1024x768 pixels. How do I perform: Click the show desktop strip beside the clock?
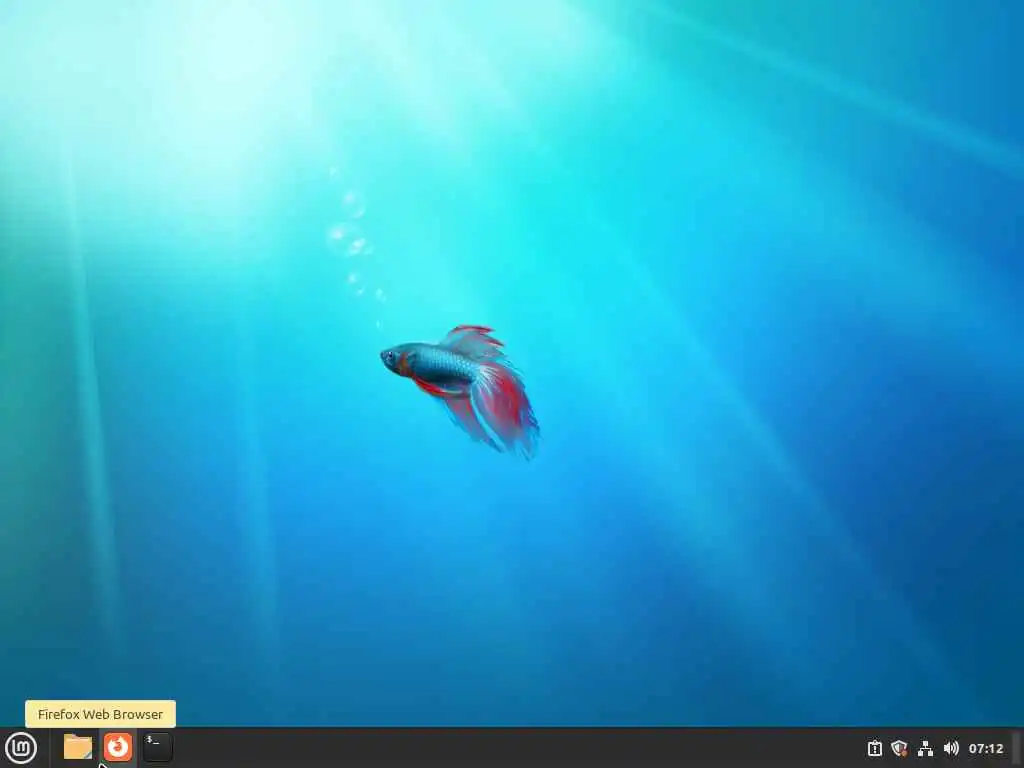point(1016,748)
